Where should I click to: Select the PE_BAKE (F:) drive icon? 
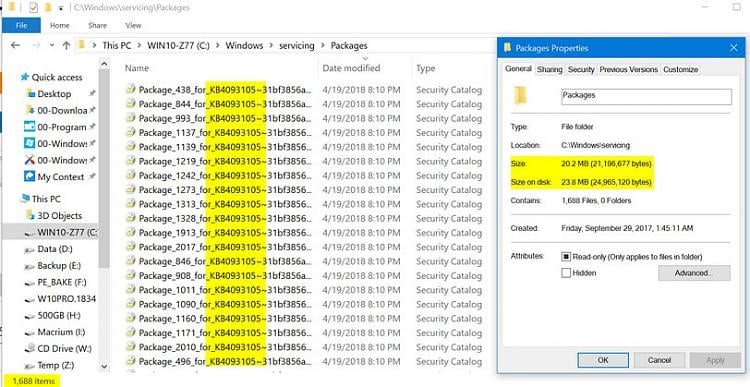30,283
